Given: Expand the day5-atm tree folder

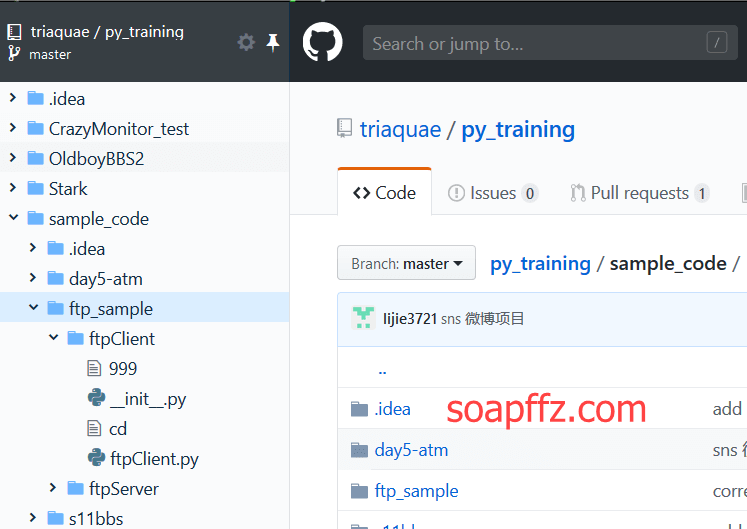Looking at the screenshot, I should tap(33, 278).
